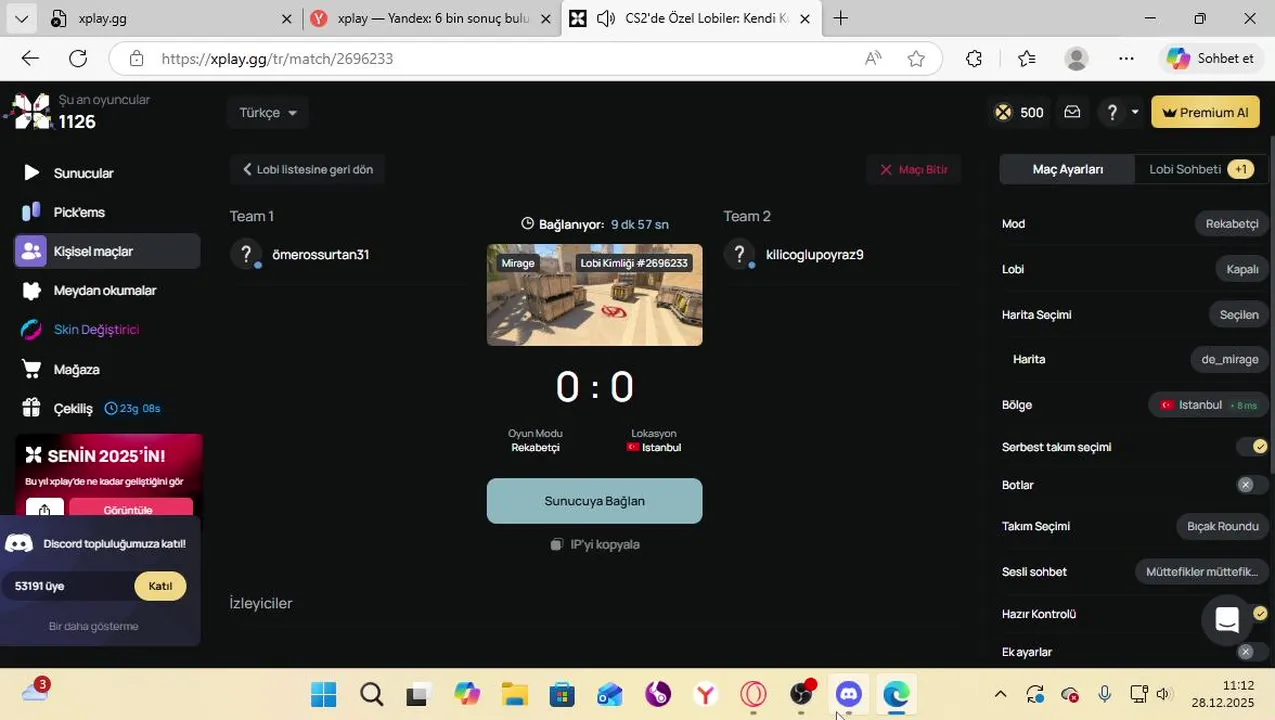
Task: Click the Premium Al button
Action: (x=1205, y=112)
